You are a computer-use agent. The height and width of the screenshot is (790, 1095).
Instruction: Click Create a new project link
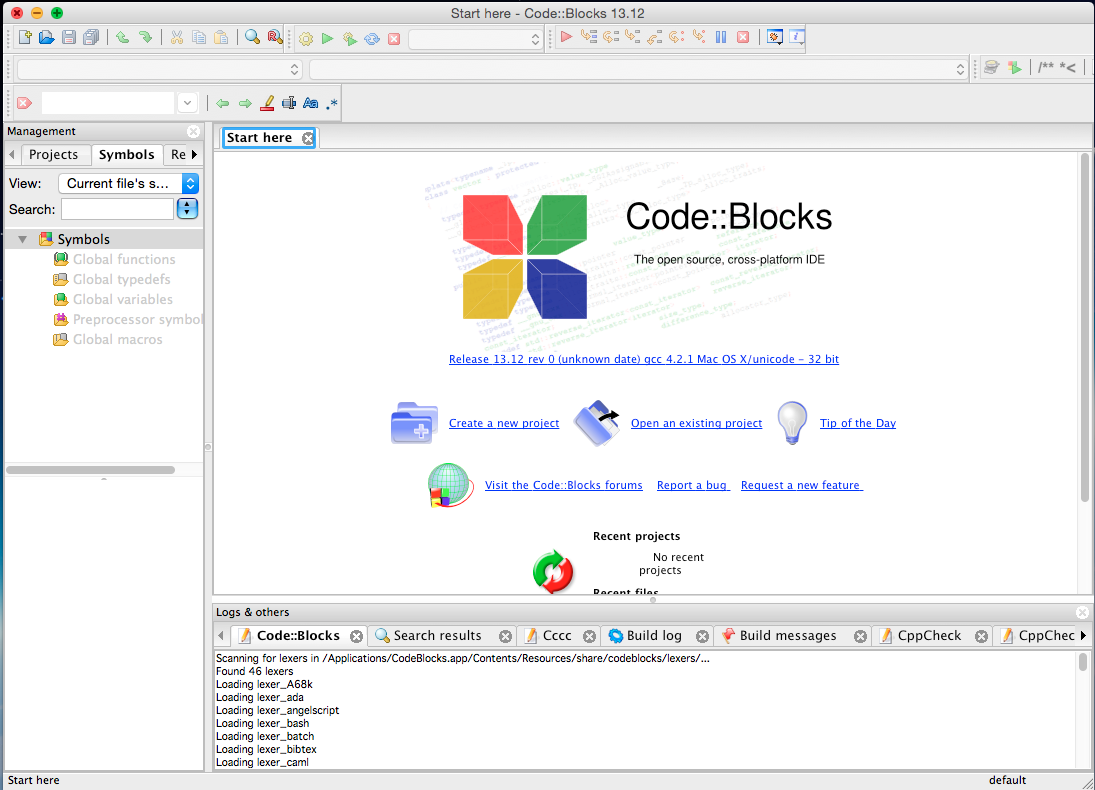coord(504,423)
